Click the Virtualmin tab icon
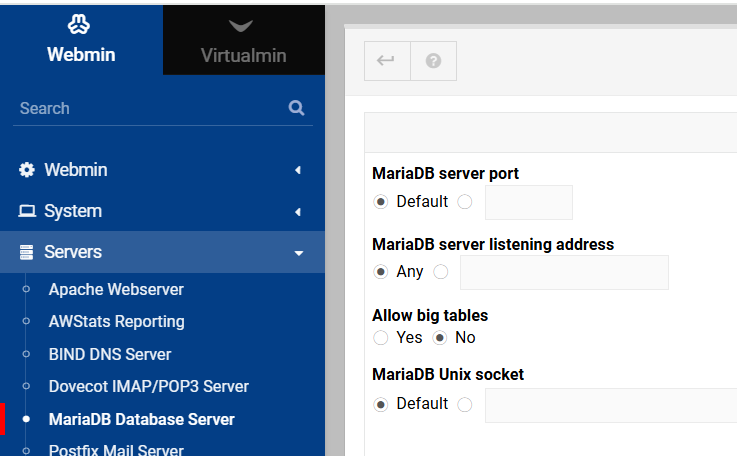This screenshot has height=456, width=737. pos(241,26)
